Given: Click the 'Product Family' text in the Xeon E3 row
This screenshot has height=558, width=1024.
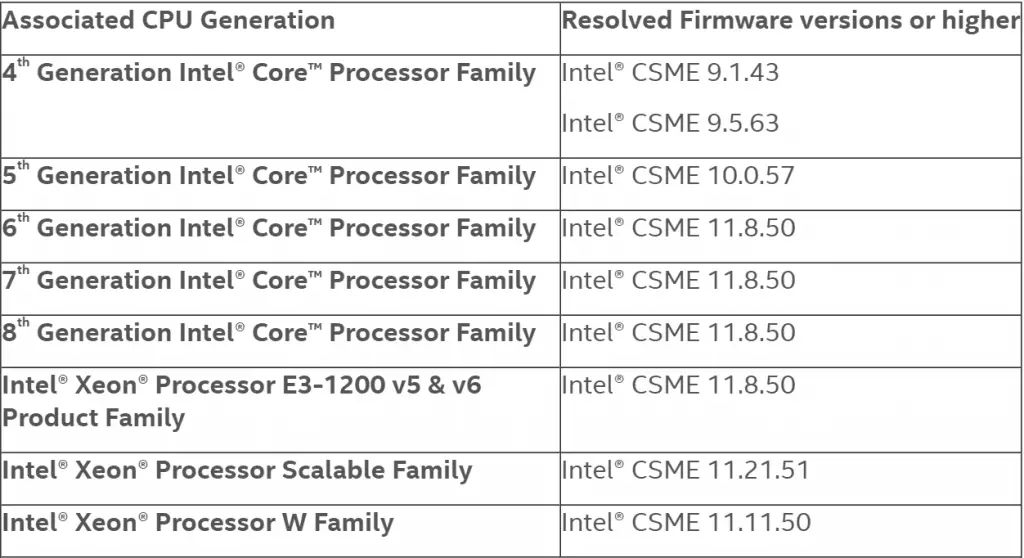Looking at the screenshot, I should coord(93,418).
